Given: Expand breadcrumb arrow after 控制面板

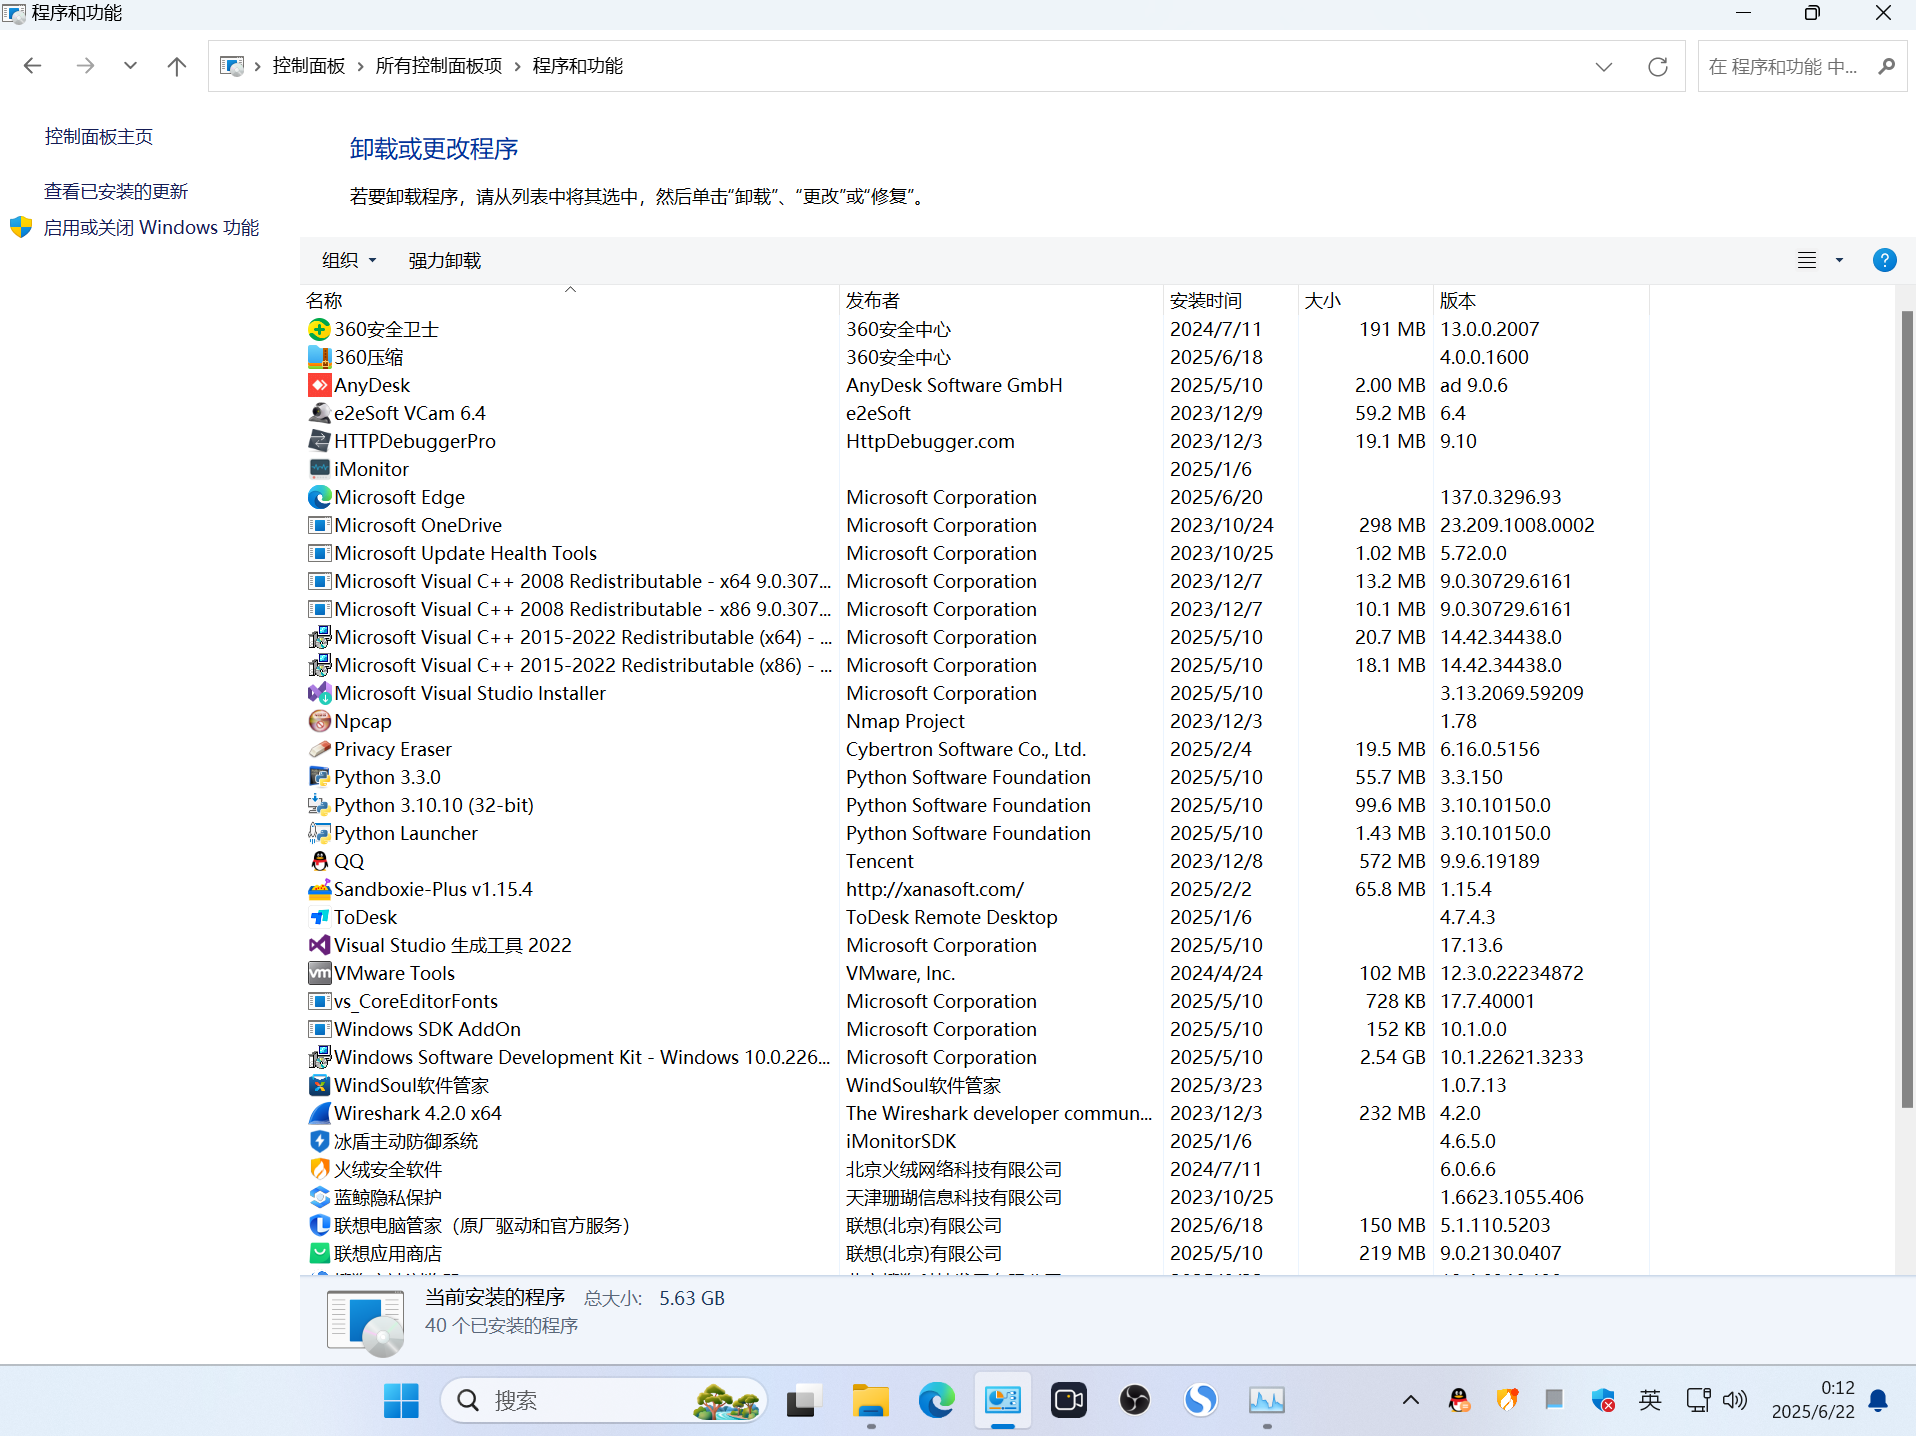Looking at the screenshot, I should coord(360,66).
